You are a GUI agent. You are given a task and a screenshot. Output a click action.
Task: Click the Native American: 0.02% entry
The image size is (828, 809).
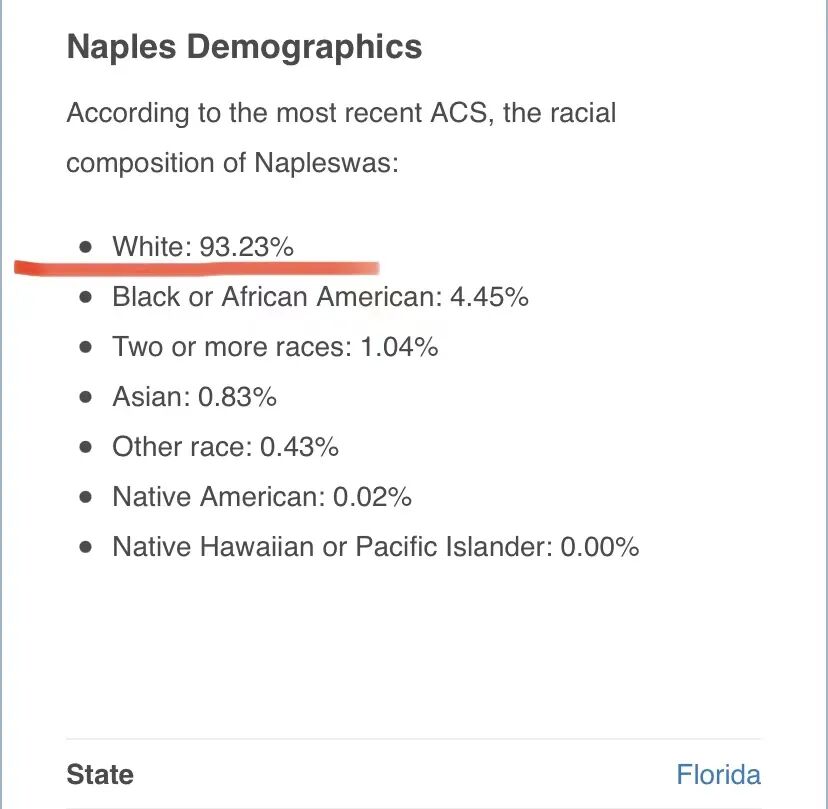pyautogui.click(x=262, y=496)
